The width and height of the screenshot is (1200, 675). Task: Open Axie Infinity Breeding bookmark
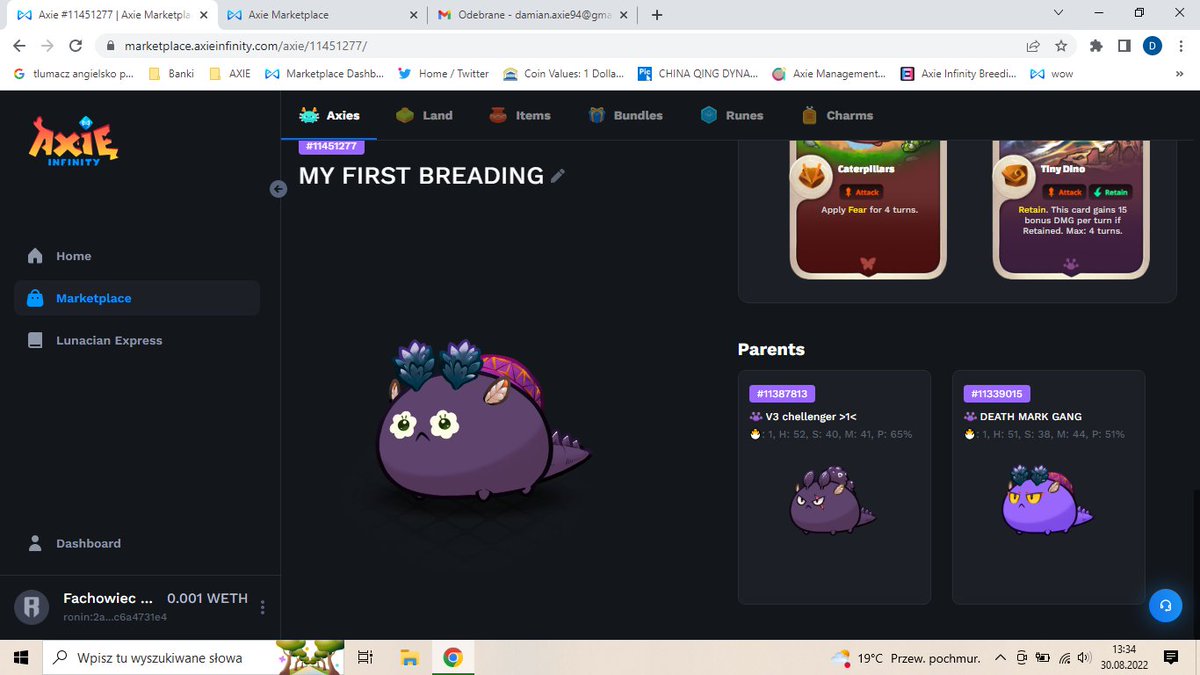pyautogui.click(x=958, y=74)
